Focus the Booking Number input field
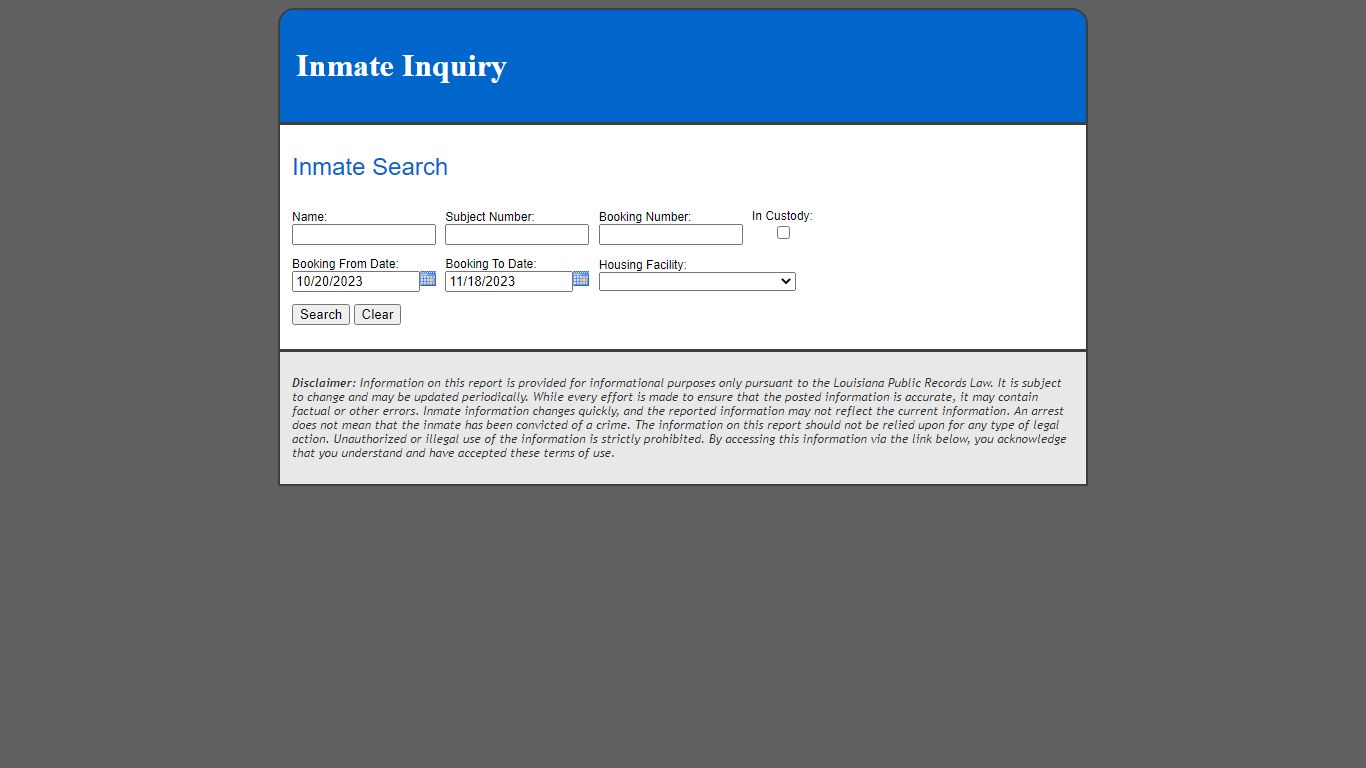Viewport: 1366px width, 768px height. coord(671,234)
